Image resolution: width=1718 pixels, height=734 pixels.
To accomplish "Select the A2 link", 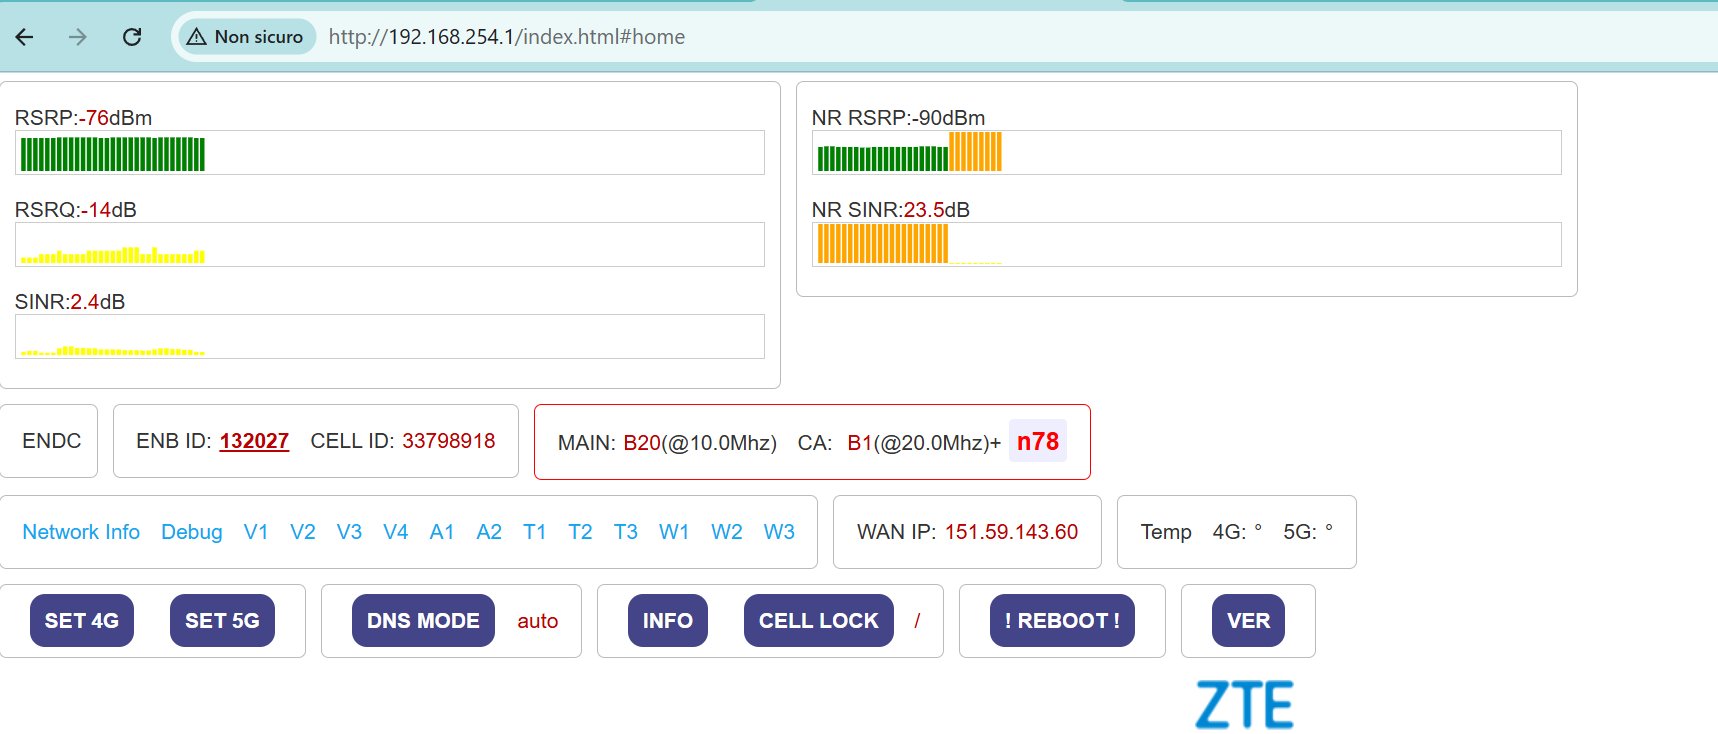I will pyautogui.click(x=489, y=532).
